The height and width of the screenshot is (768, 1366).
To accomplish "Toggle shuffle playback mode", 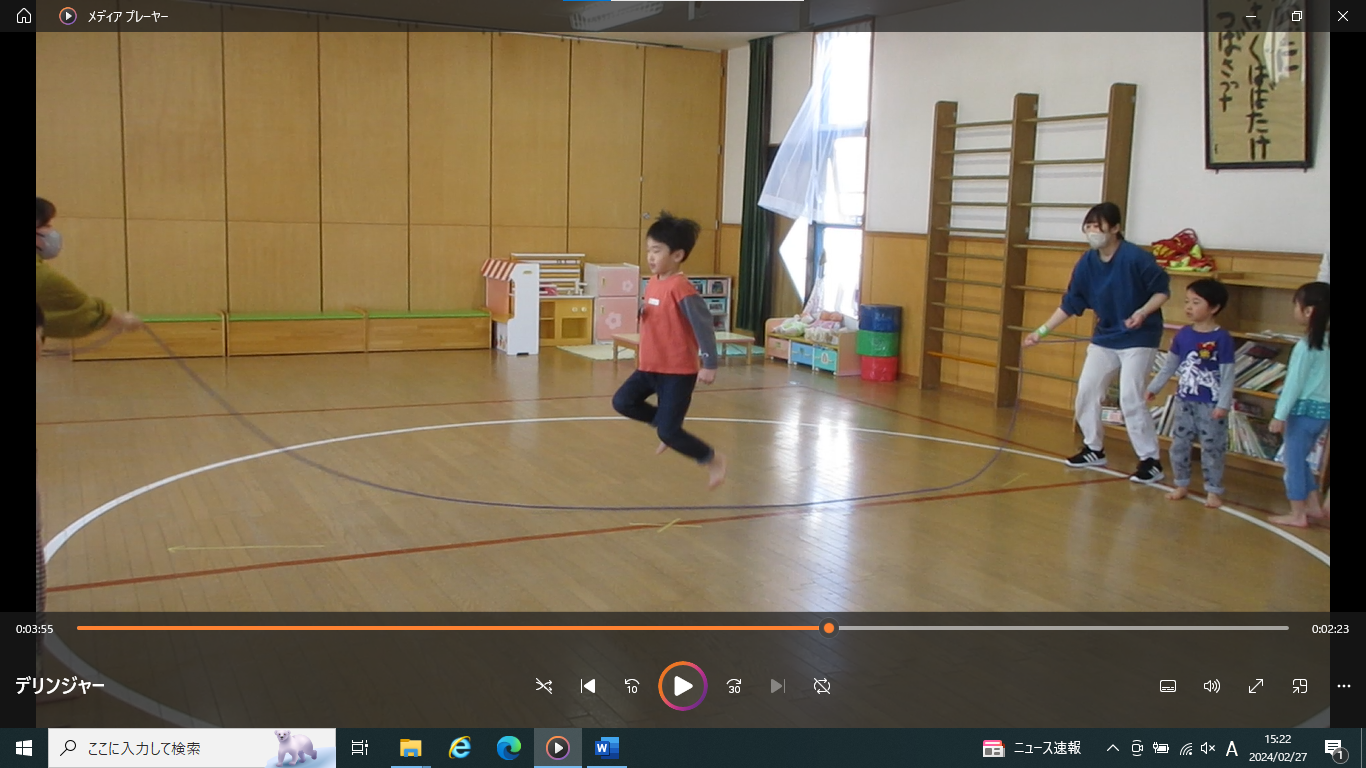I will 544,686.
